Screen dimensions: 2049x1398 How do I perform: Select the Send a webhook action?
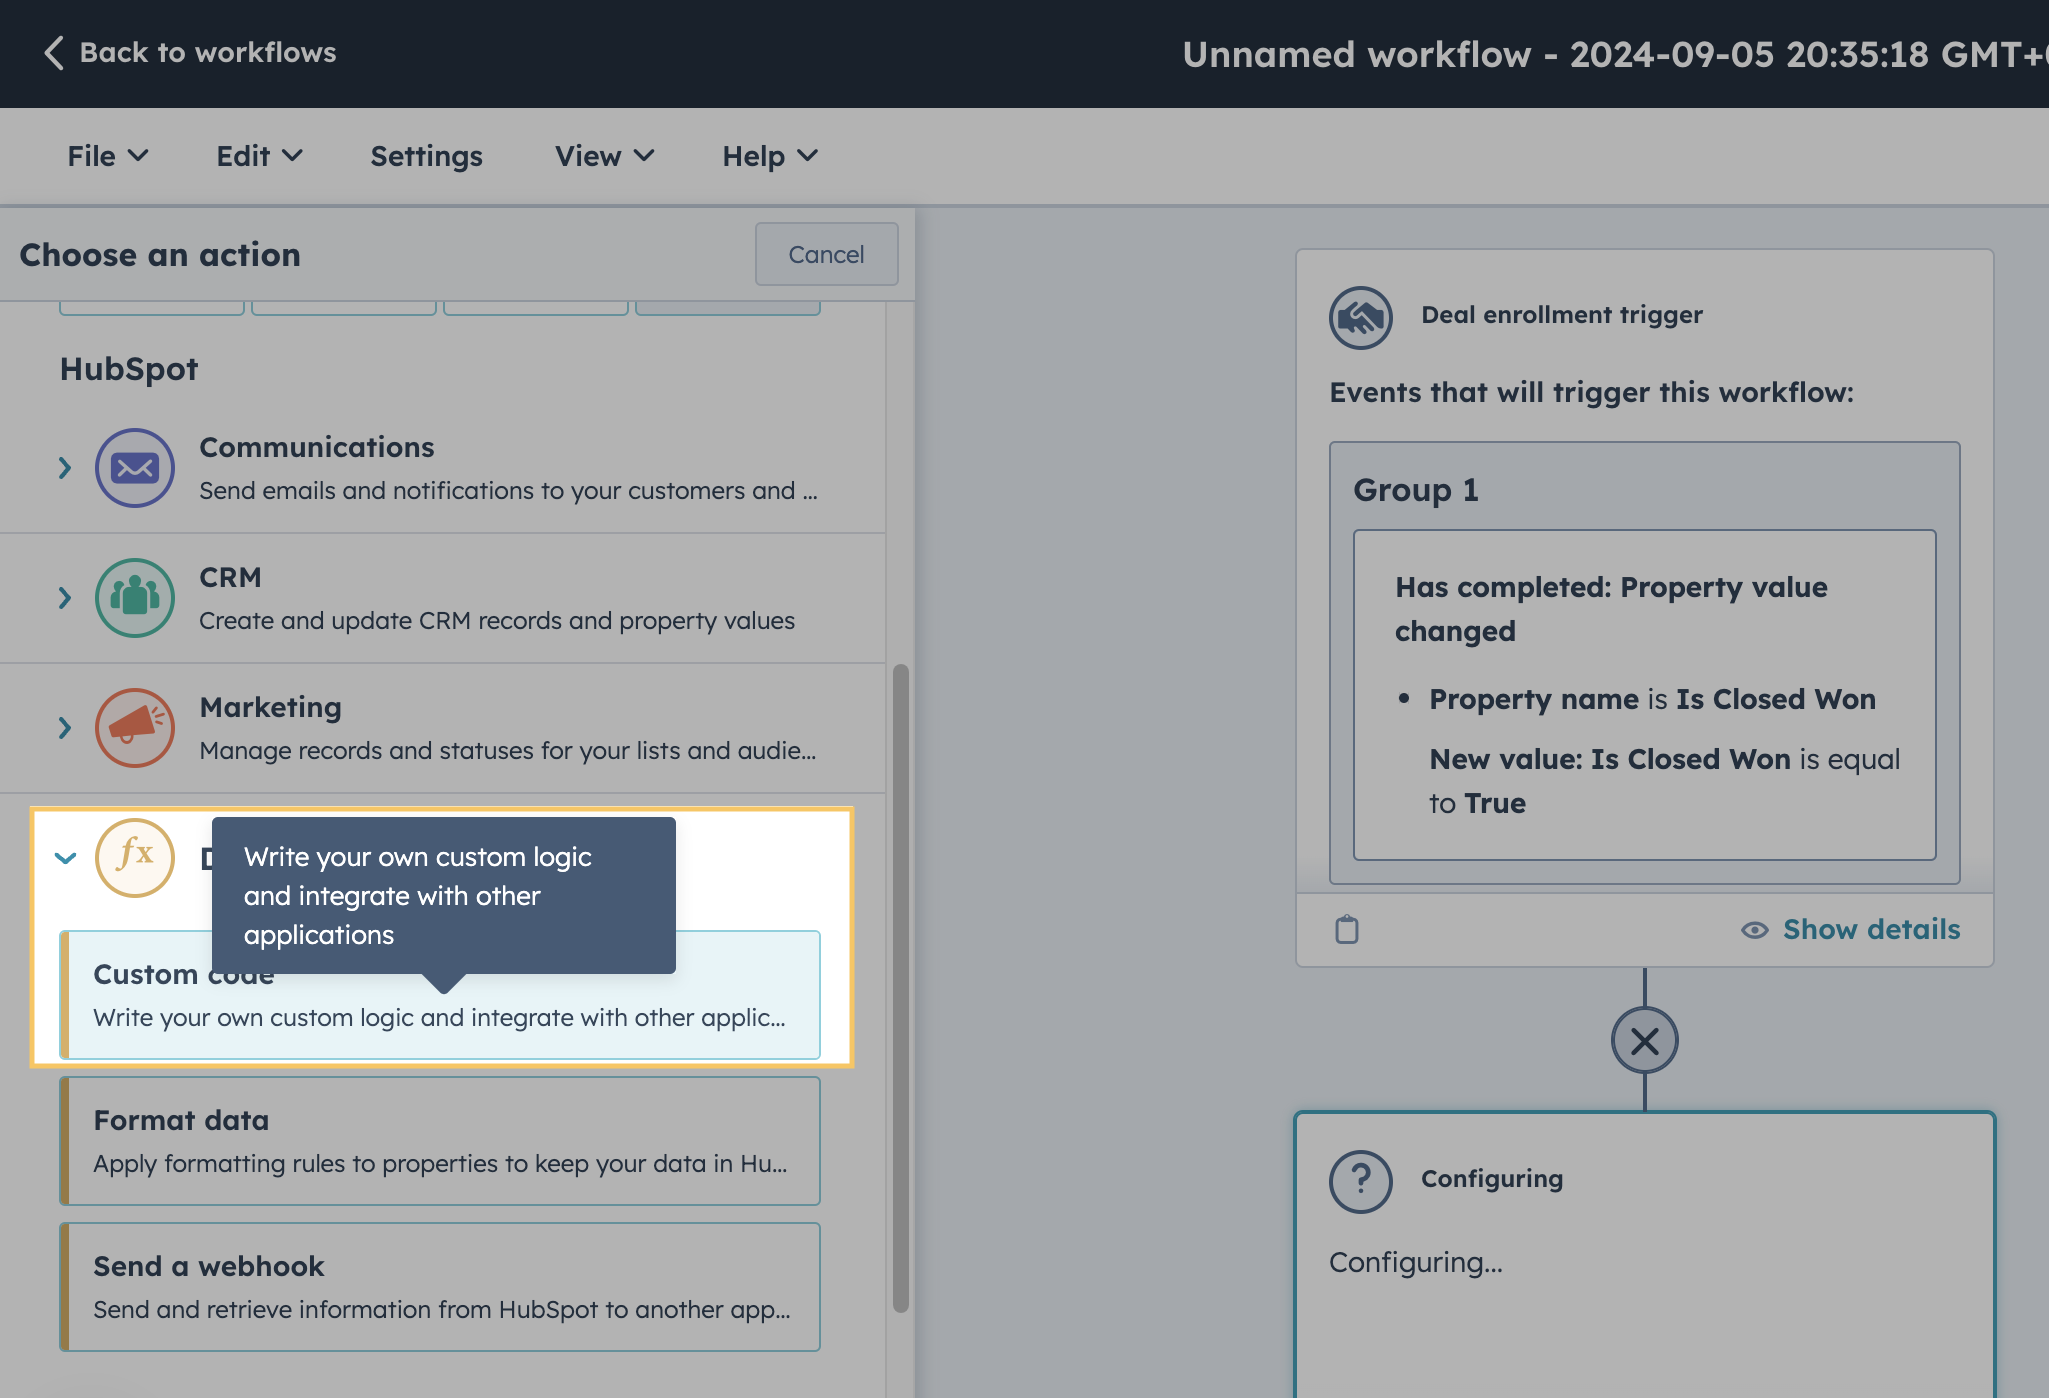click(x=440, y=1287)
